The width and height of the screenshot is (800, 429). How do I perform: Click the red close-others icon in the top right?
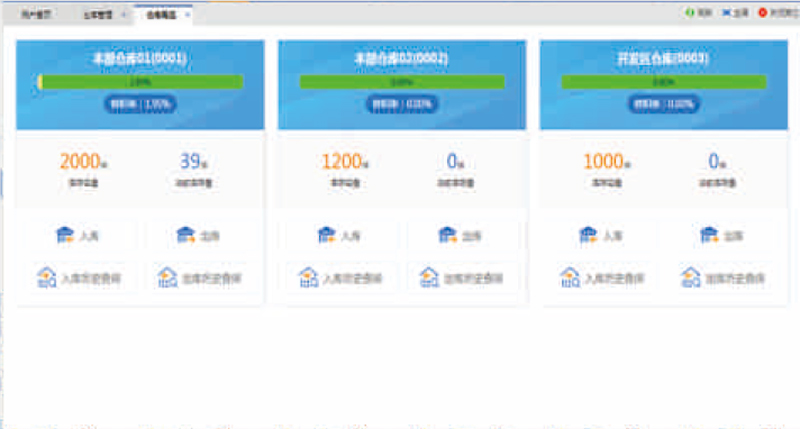(x=763, y=13)
